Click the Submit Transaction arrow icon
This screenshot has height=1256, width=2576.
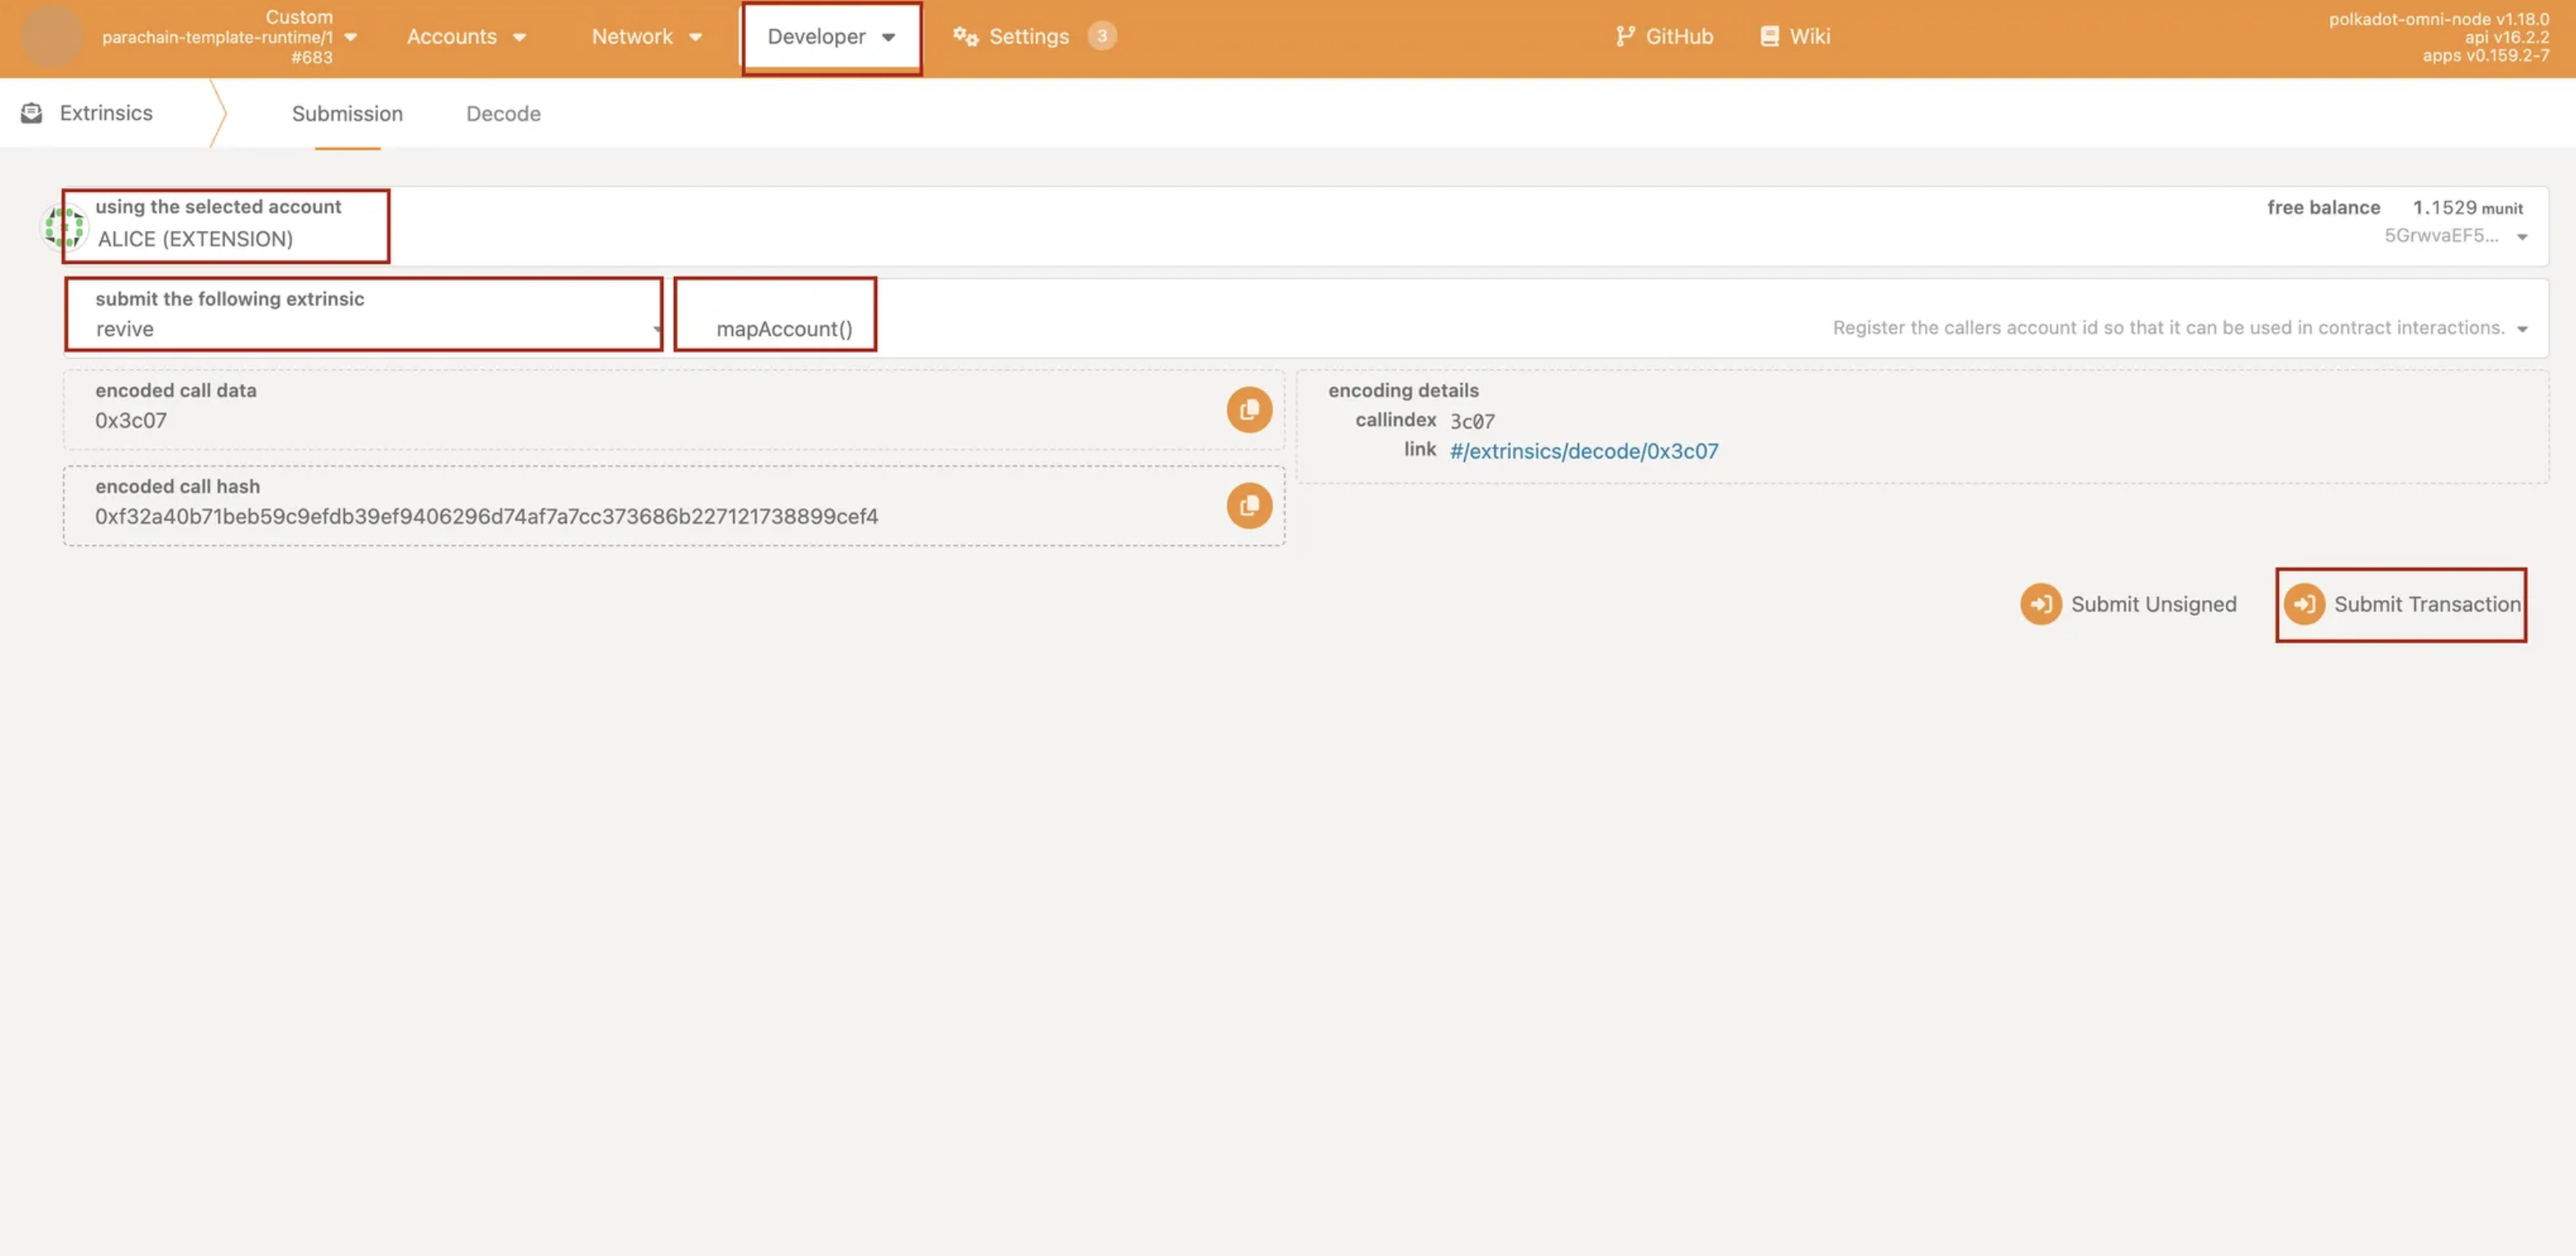pyautogui.click(x=2304, y=604)
